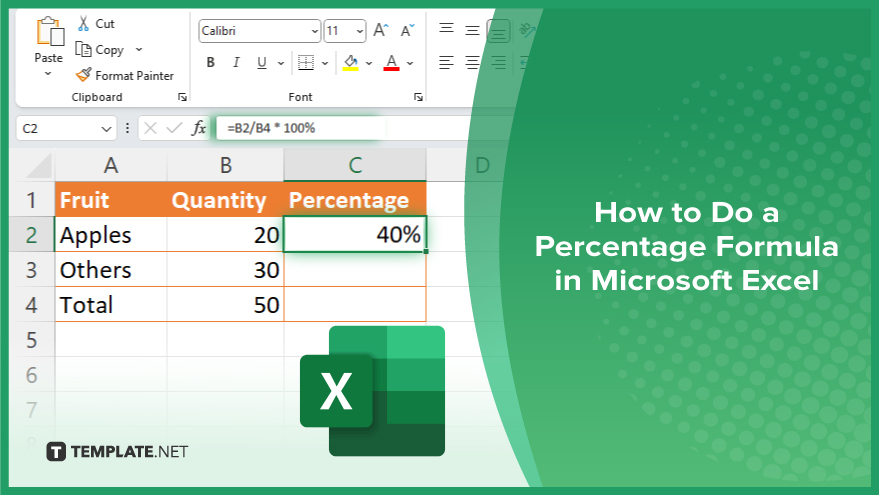Toggle Bold formatting
This screenshot has height=495, width=879.
pos(211,62)
